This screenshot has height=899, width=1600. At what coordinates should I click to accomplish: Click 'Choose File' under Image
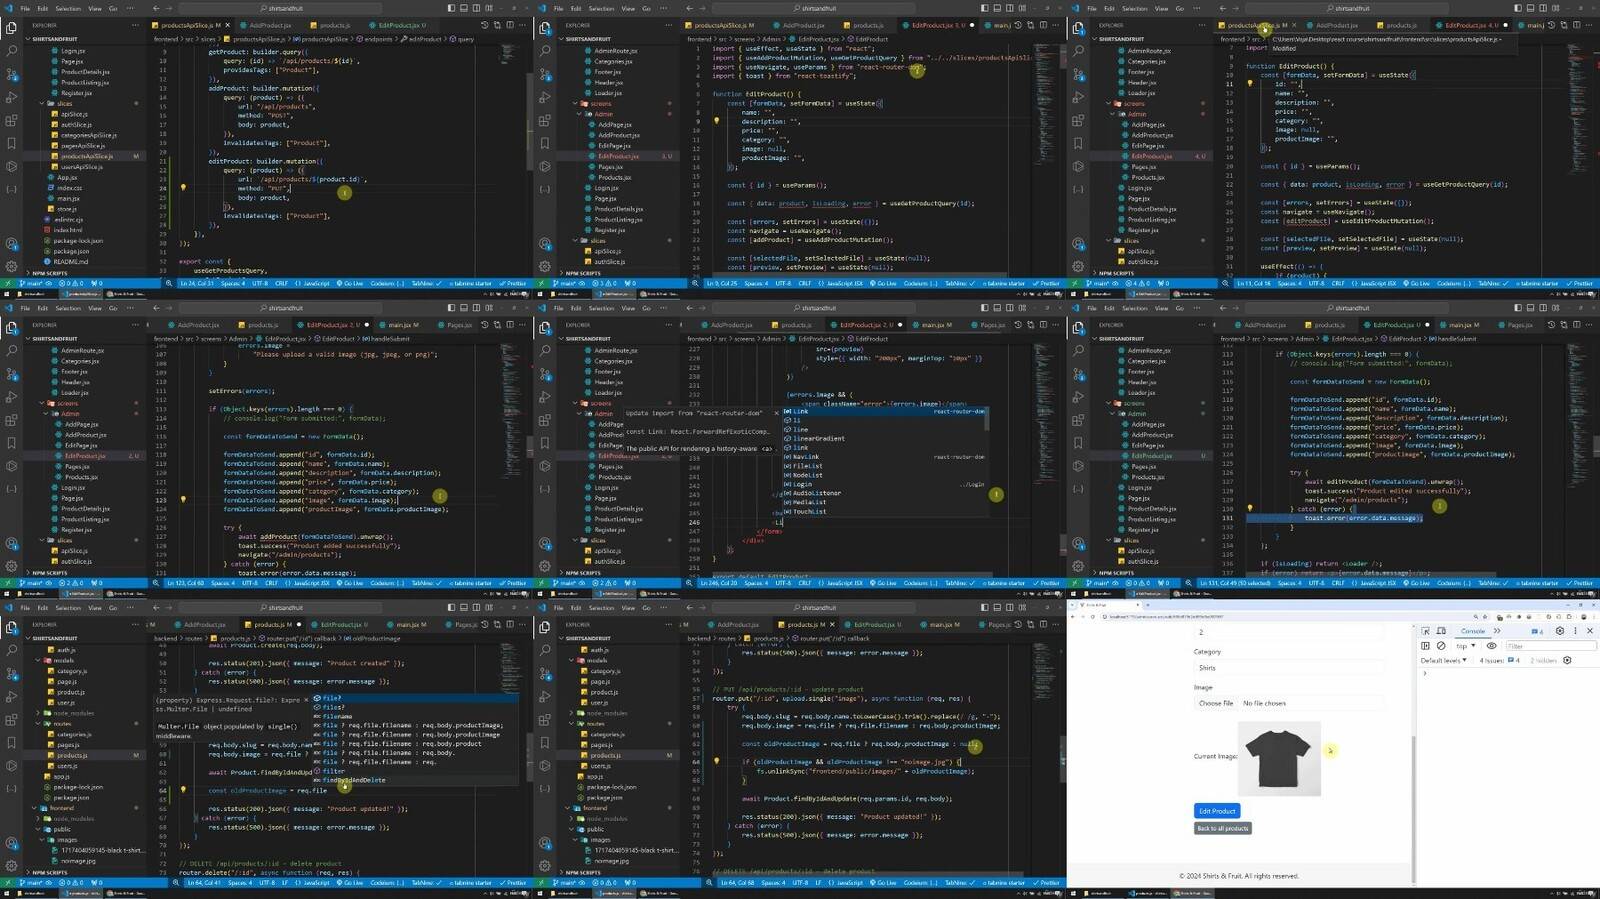point(1216,703)
